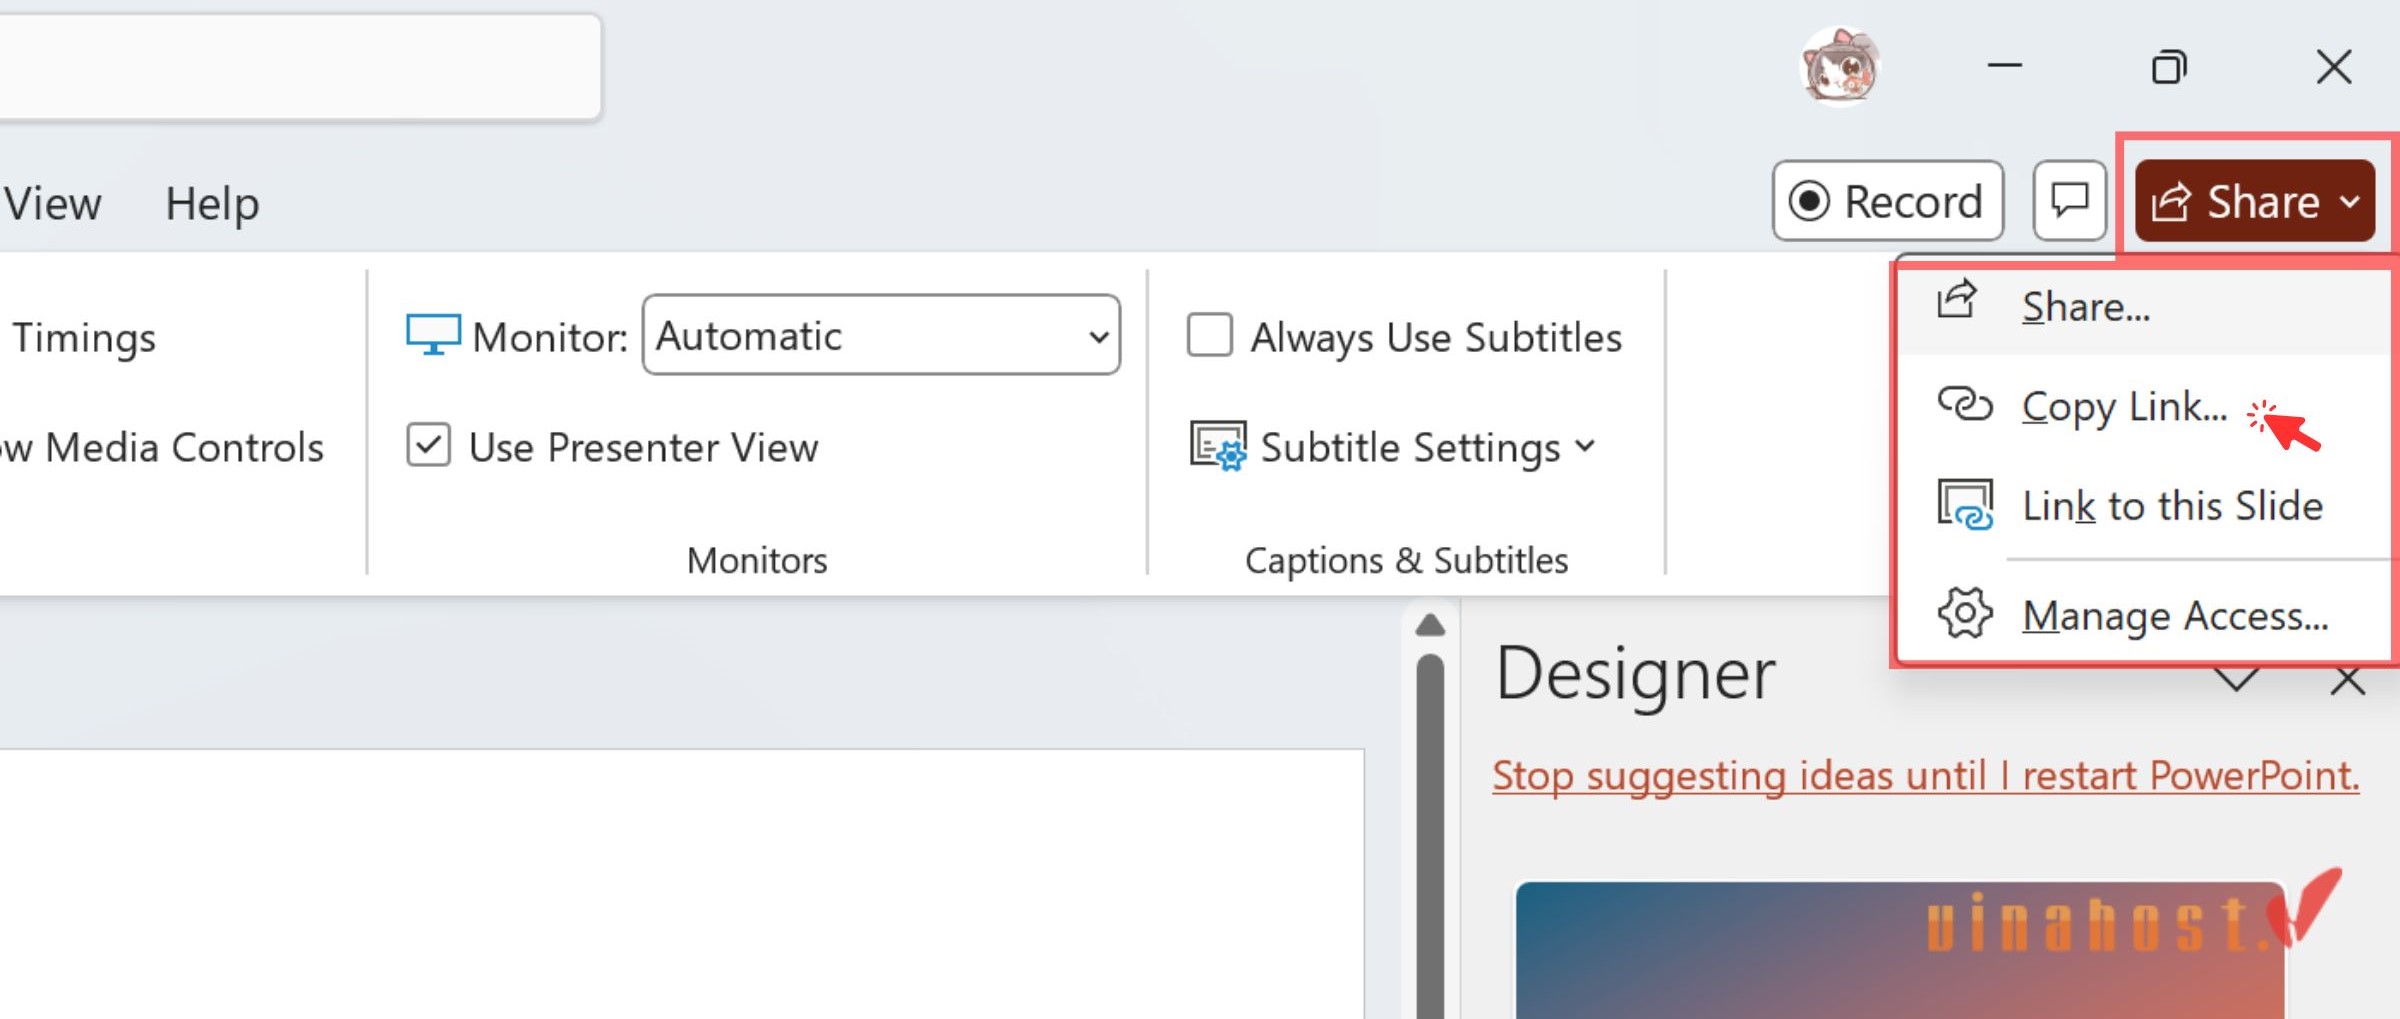
Task: Select Copy Link... menu entry
Action: (x=2145, y=406)
